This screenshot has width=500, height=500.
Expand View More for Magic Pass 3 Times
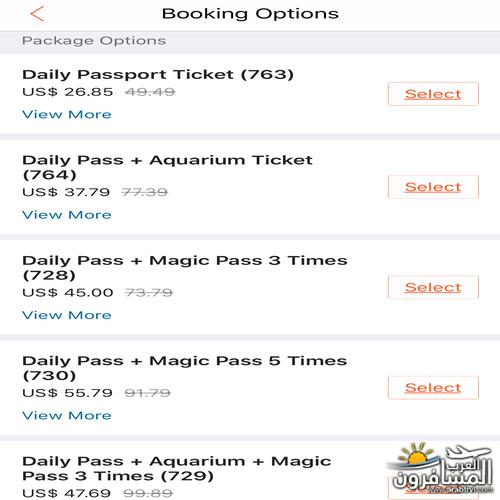(67, 315)
